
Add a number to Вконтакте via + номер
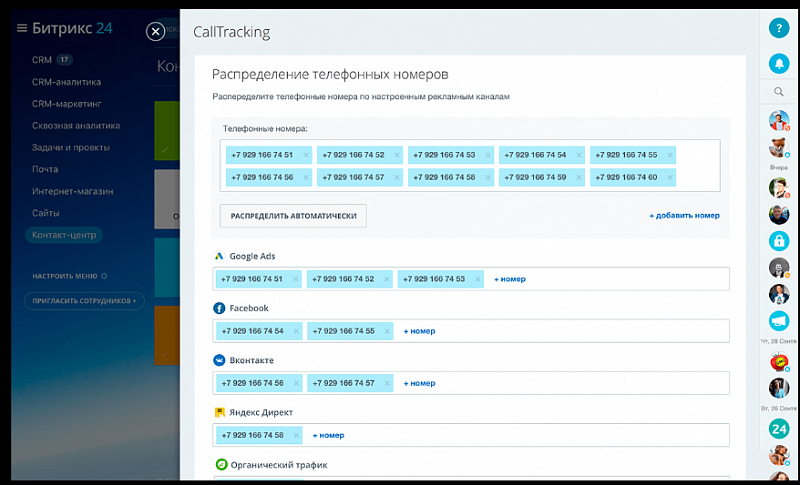(419, 383)
